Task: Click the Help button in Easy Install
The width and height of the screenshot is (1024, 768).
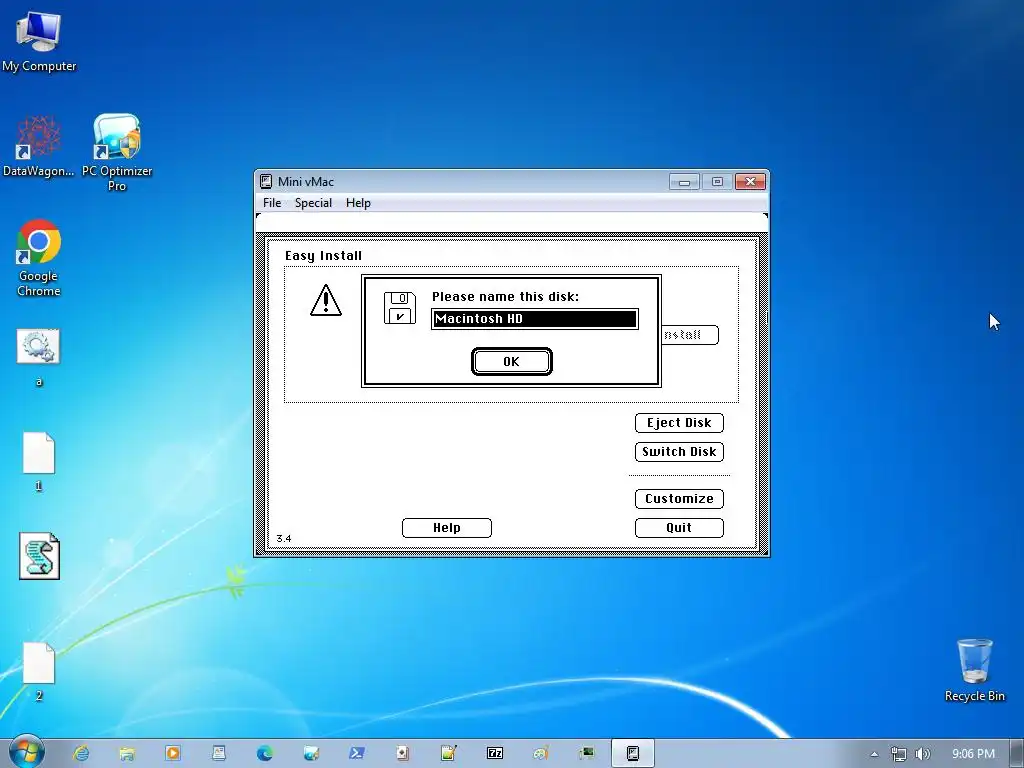Action: [447, 528]
